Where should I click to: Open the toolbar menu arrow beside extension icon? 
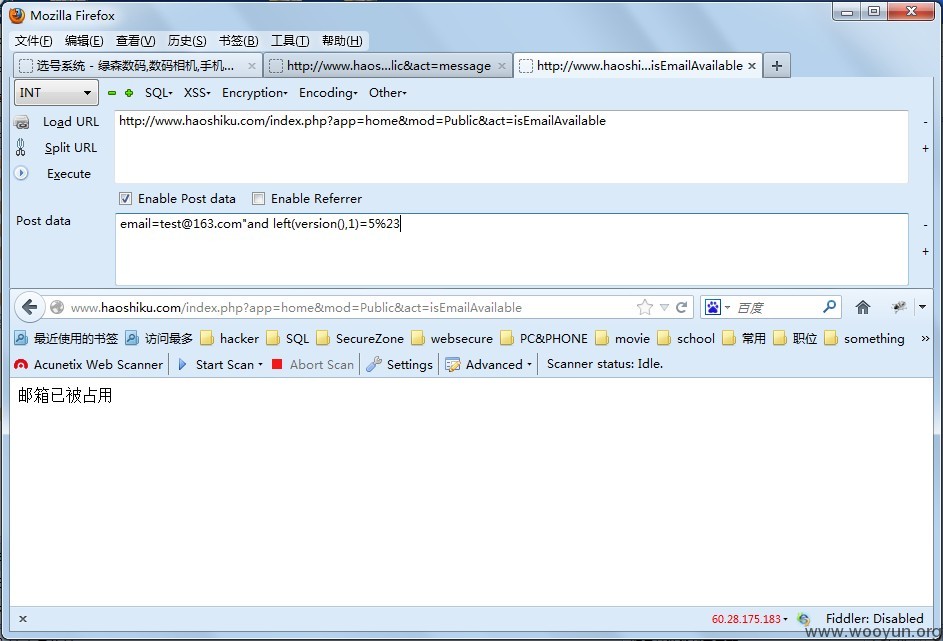(x=923, y=307)
